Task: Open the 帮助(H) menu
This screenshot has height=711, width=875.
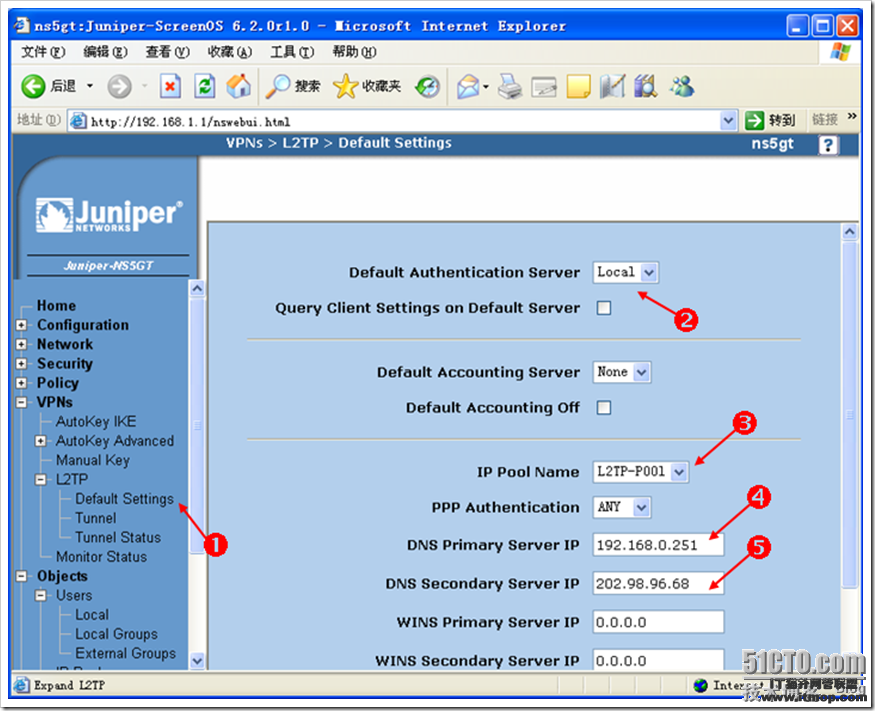Action: [354, 52]
